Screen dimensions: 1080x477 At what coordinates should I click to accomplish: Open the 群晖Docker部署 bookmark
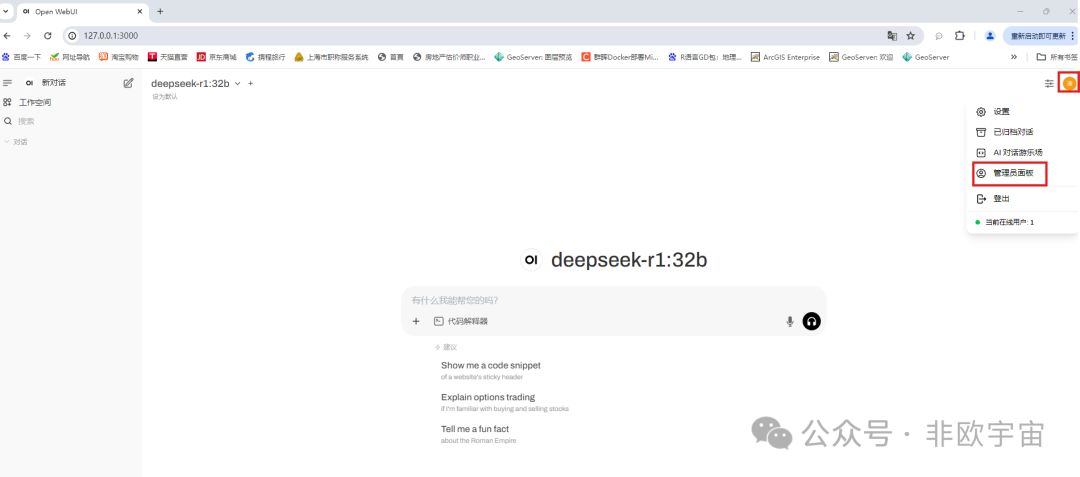point(621,57)
